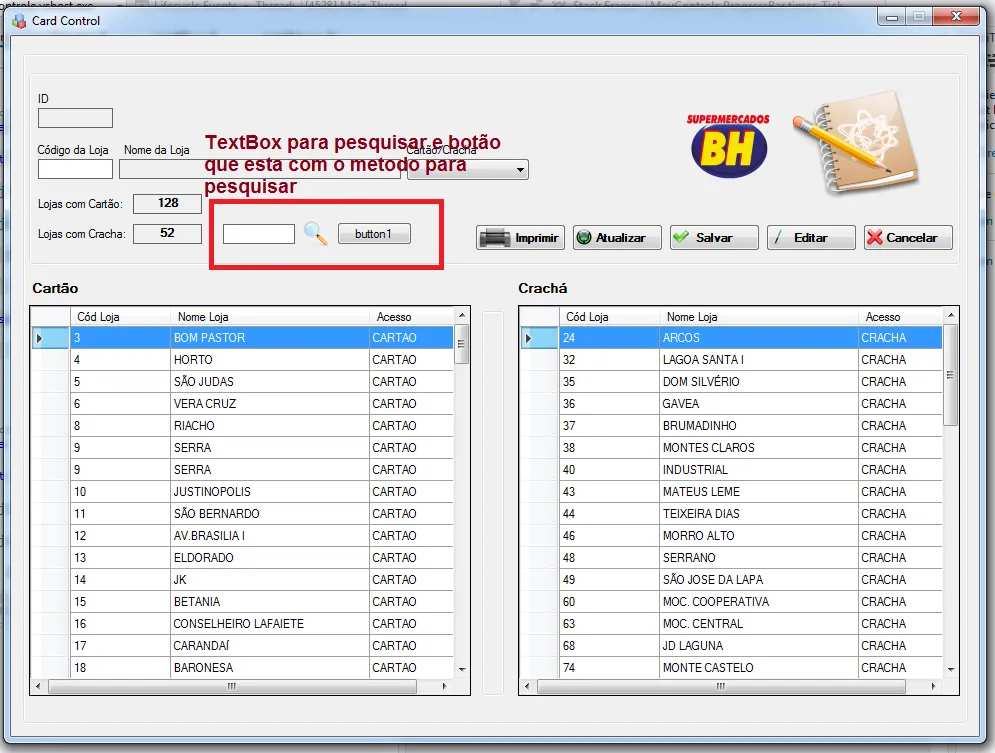Screen dimensions: 995x753
Task: Select the JD LAGUNA cell
Action: [x=759, y=646]
